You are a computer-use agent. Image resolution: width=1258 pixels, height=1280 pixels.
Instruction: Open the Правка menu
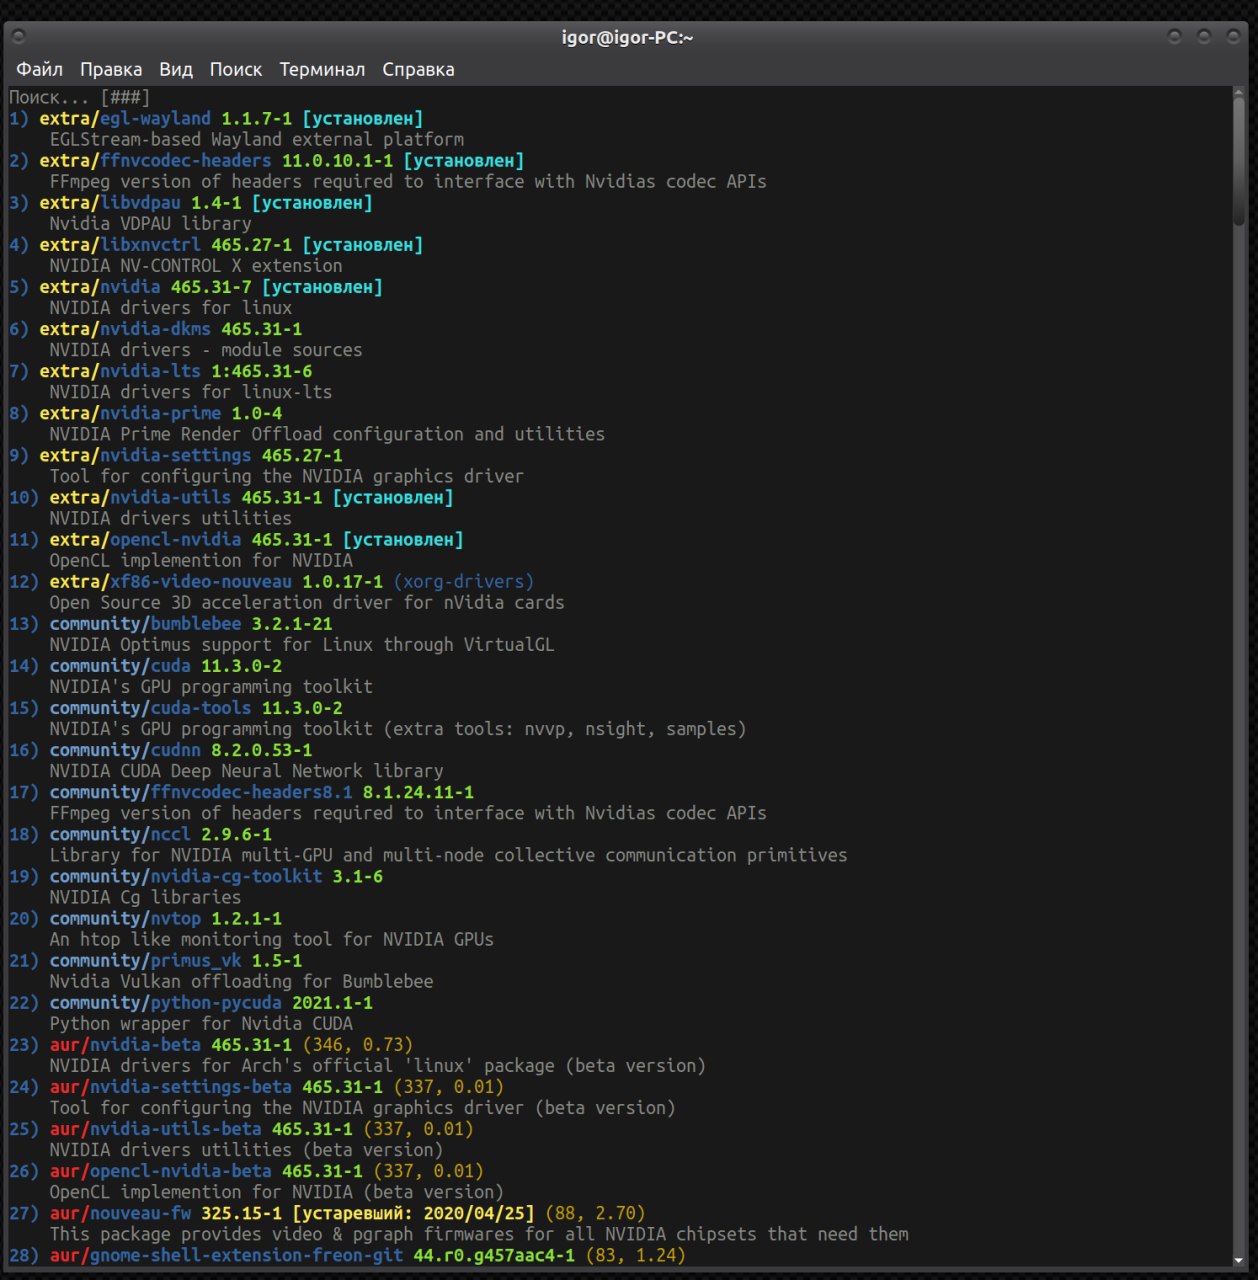(x=111, y=69)
